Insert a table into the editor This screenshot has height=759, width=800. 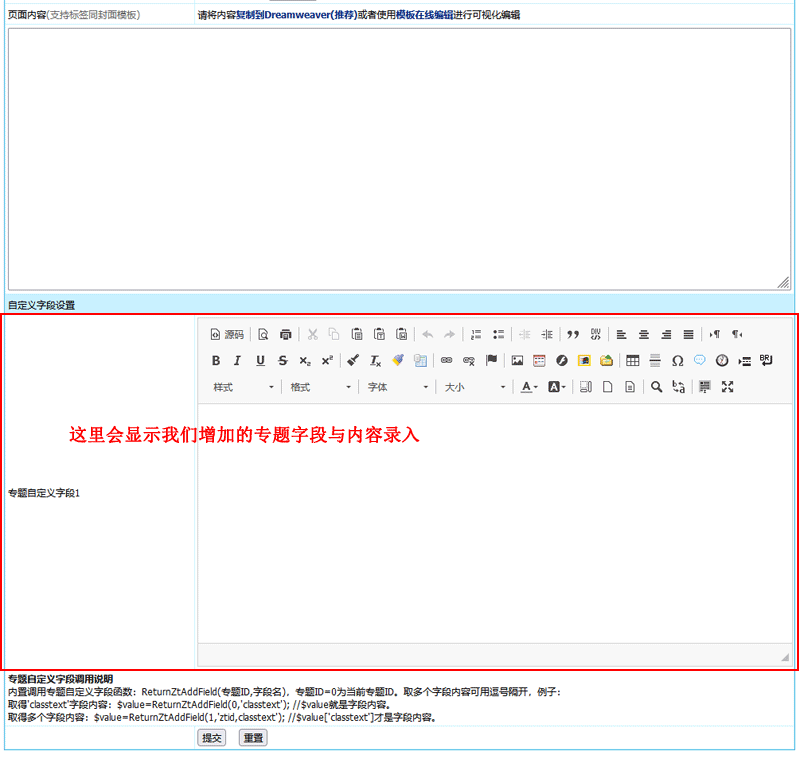tap(633, 360)
